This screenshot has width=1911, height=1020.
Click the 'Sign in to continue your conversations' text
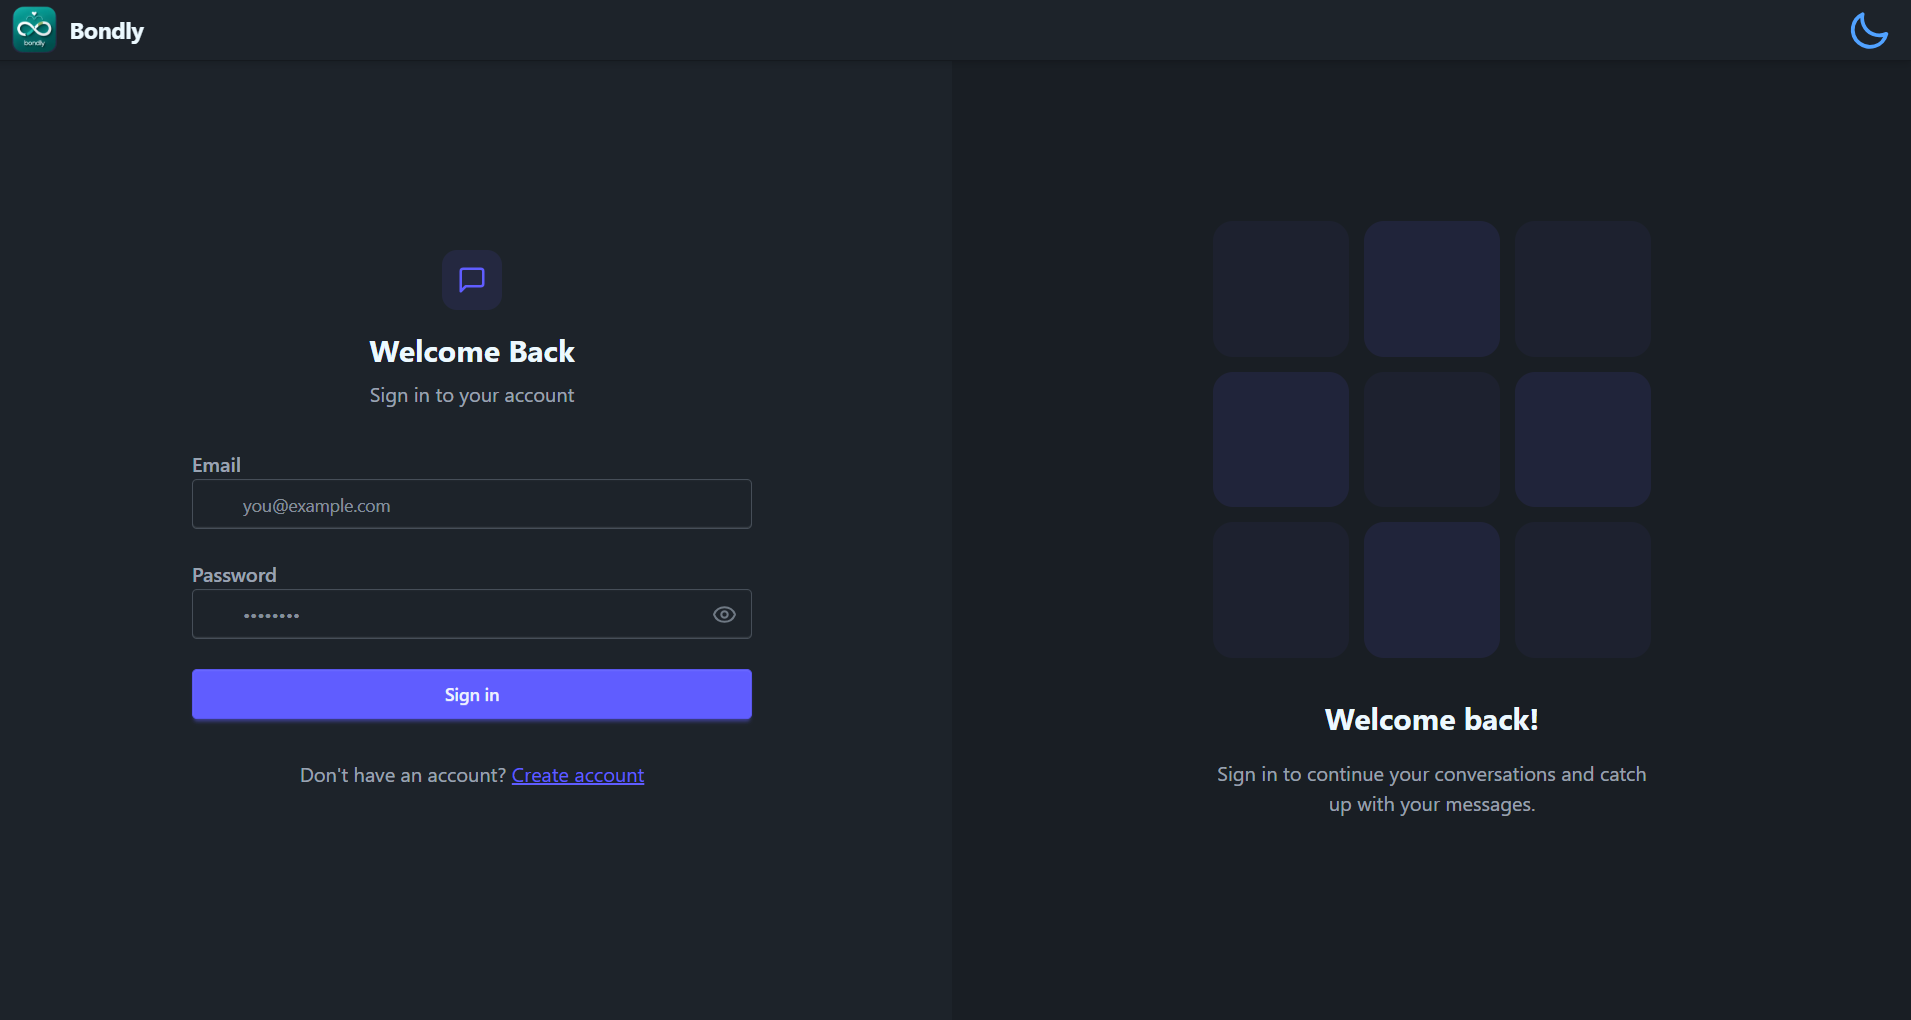coord(1431,789)
